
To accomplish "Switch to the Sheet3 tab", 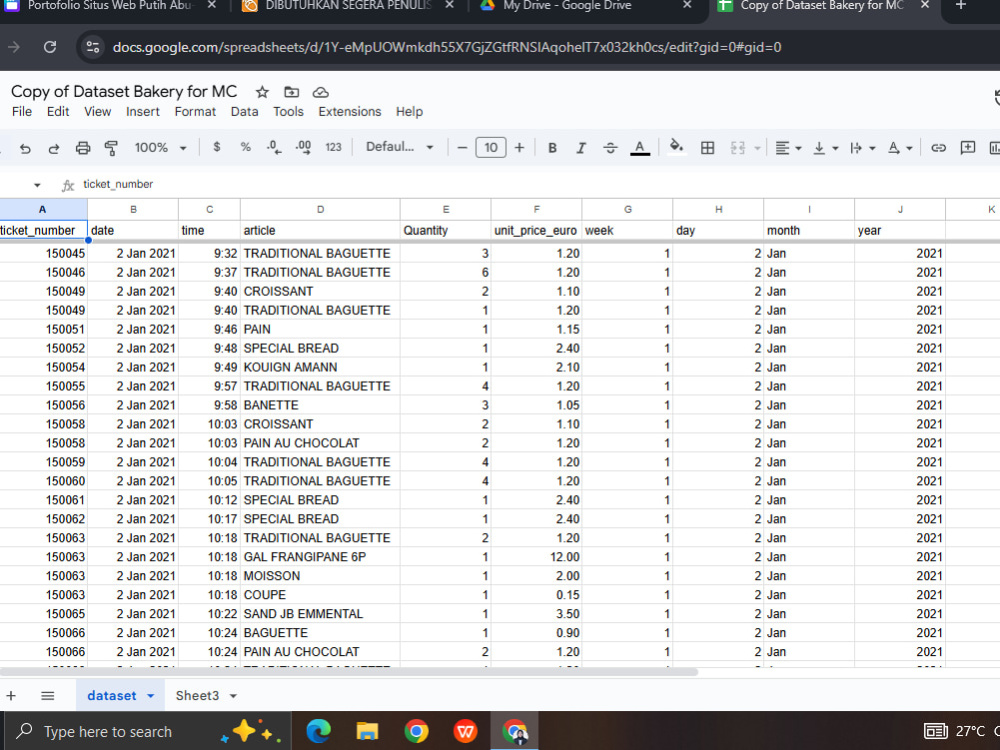I will pos(197,696).
